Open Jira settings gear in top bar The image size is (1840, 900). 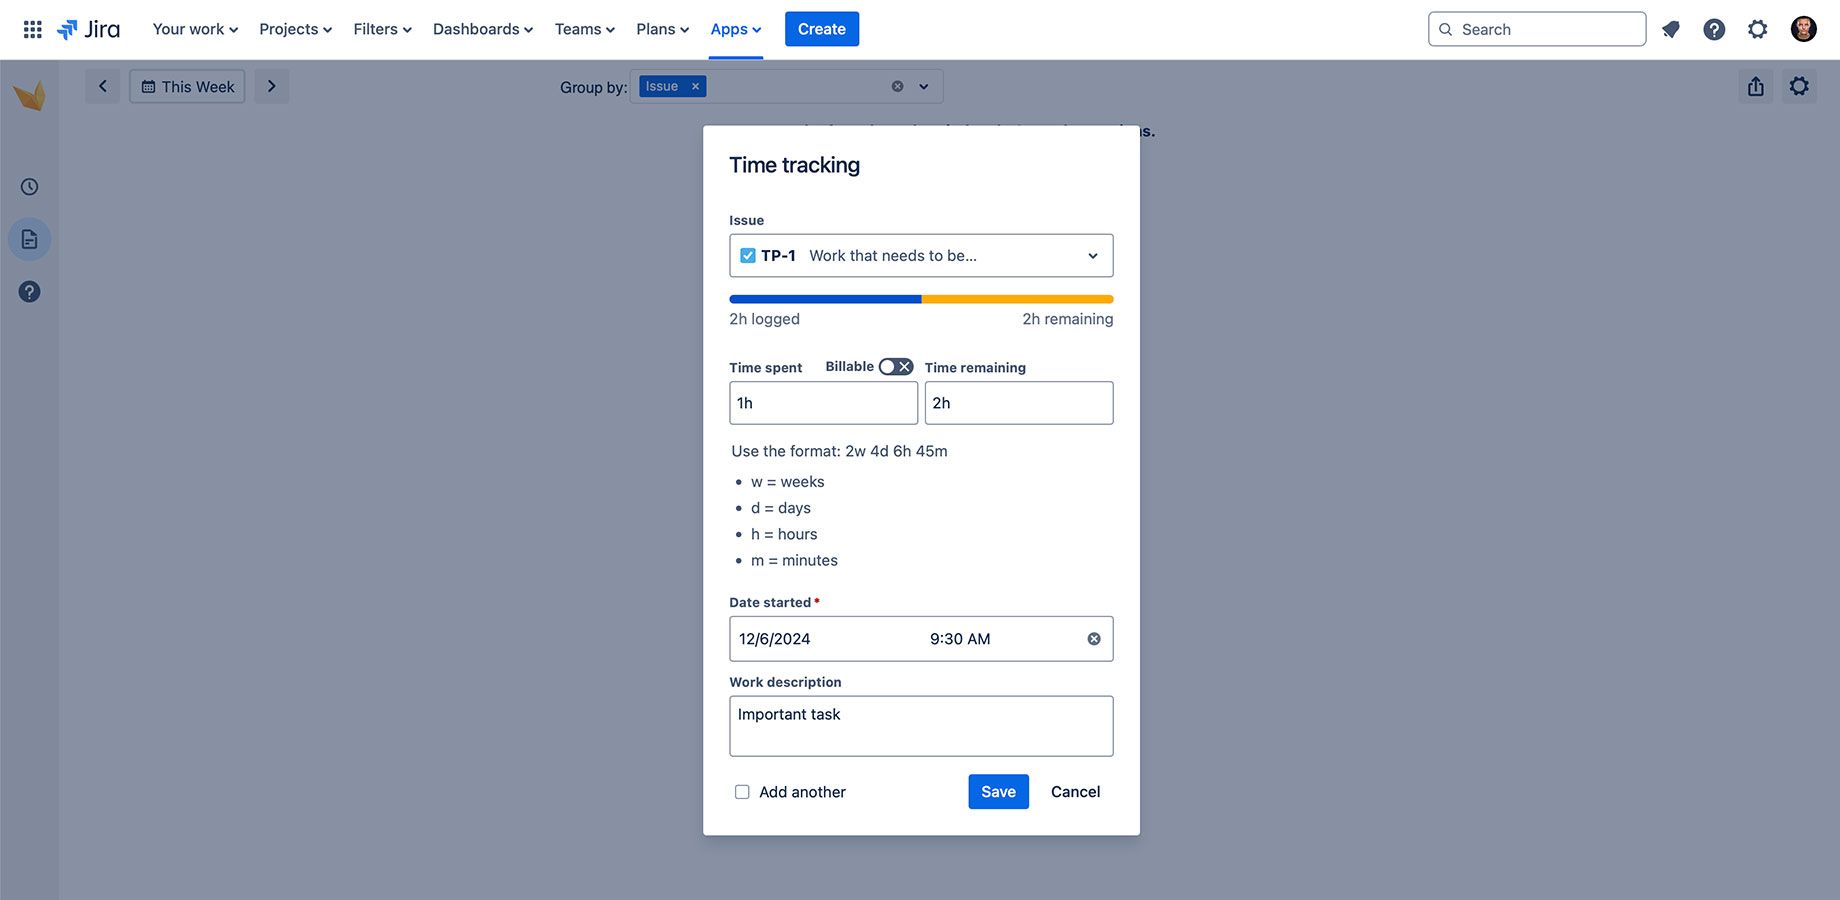1758,30
